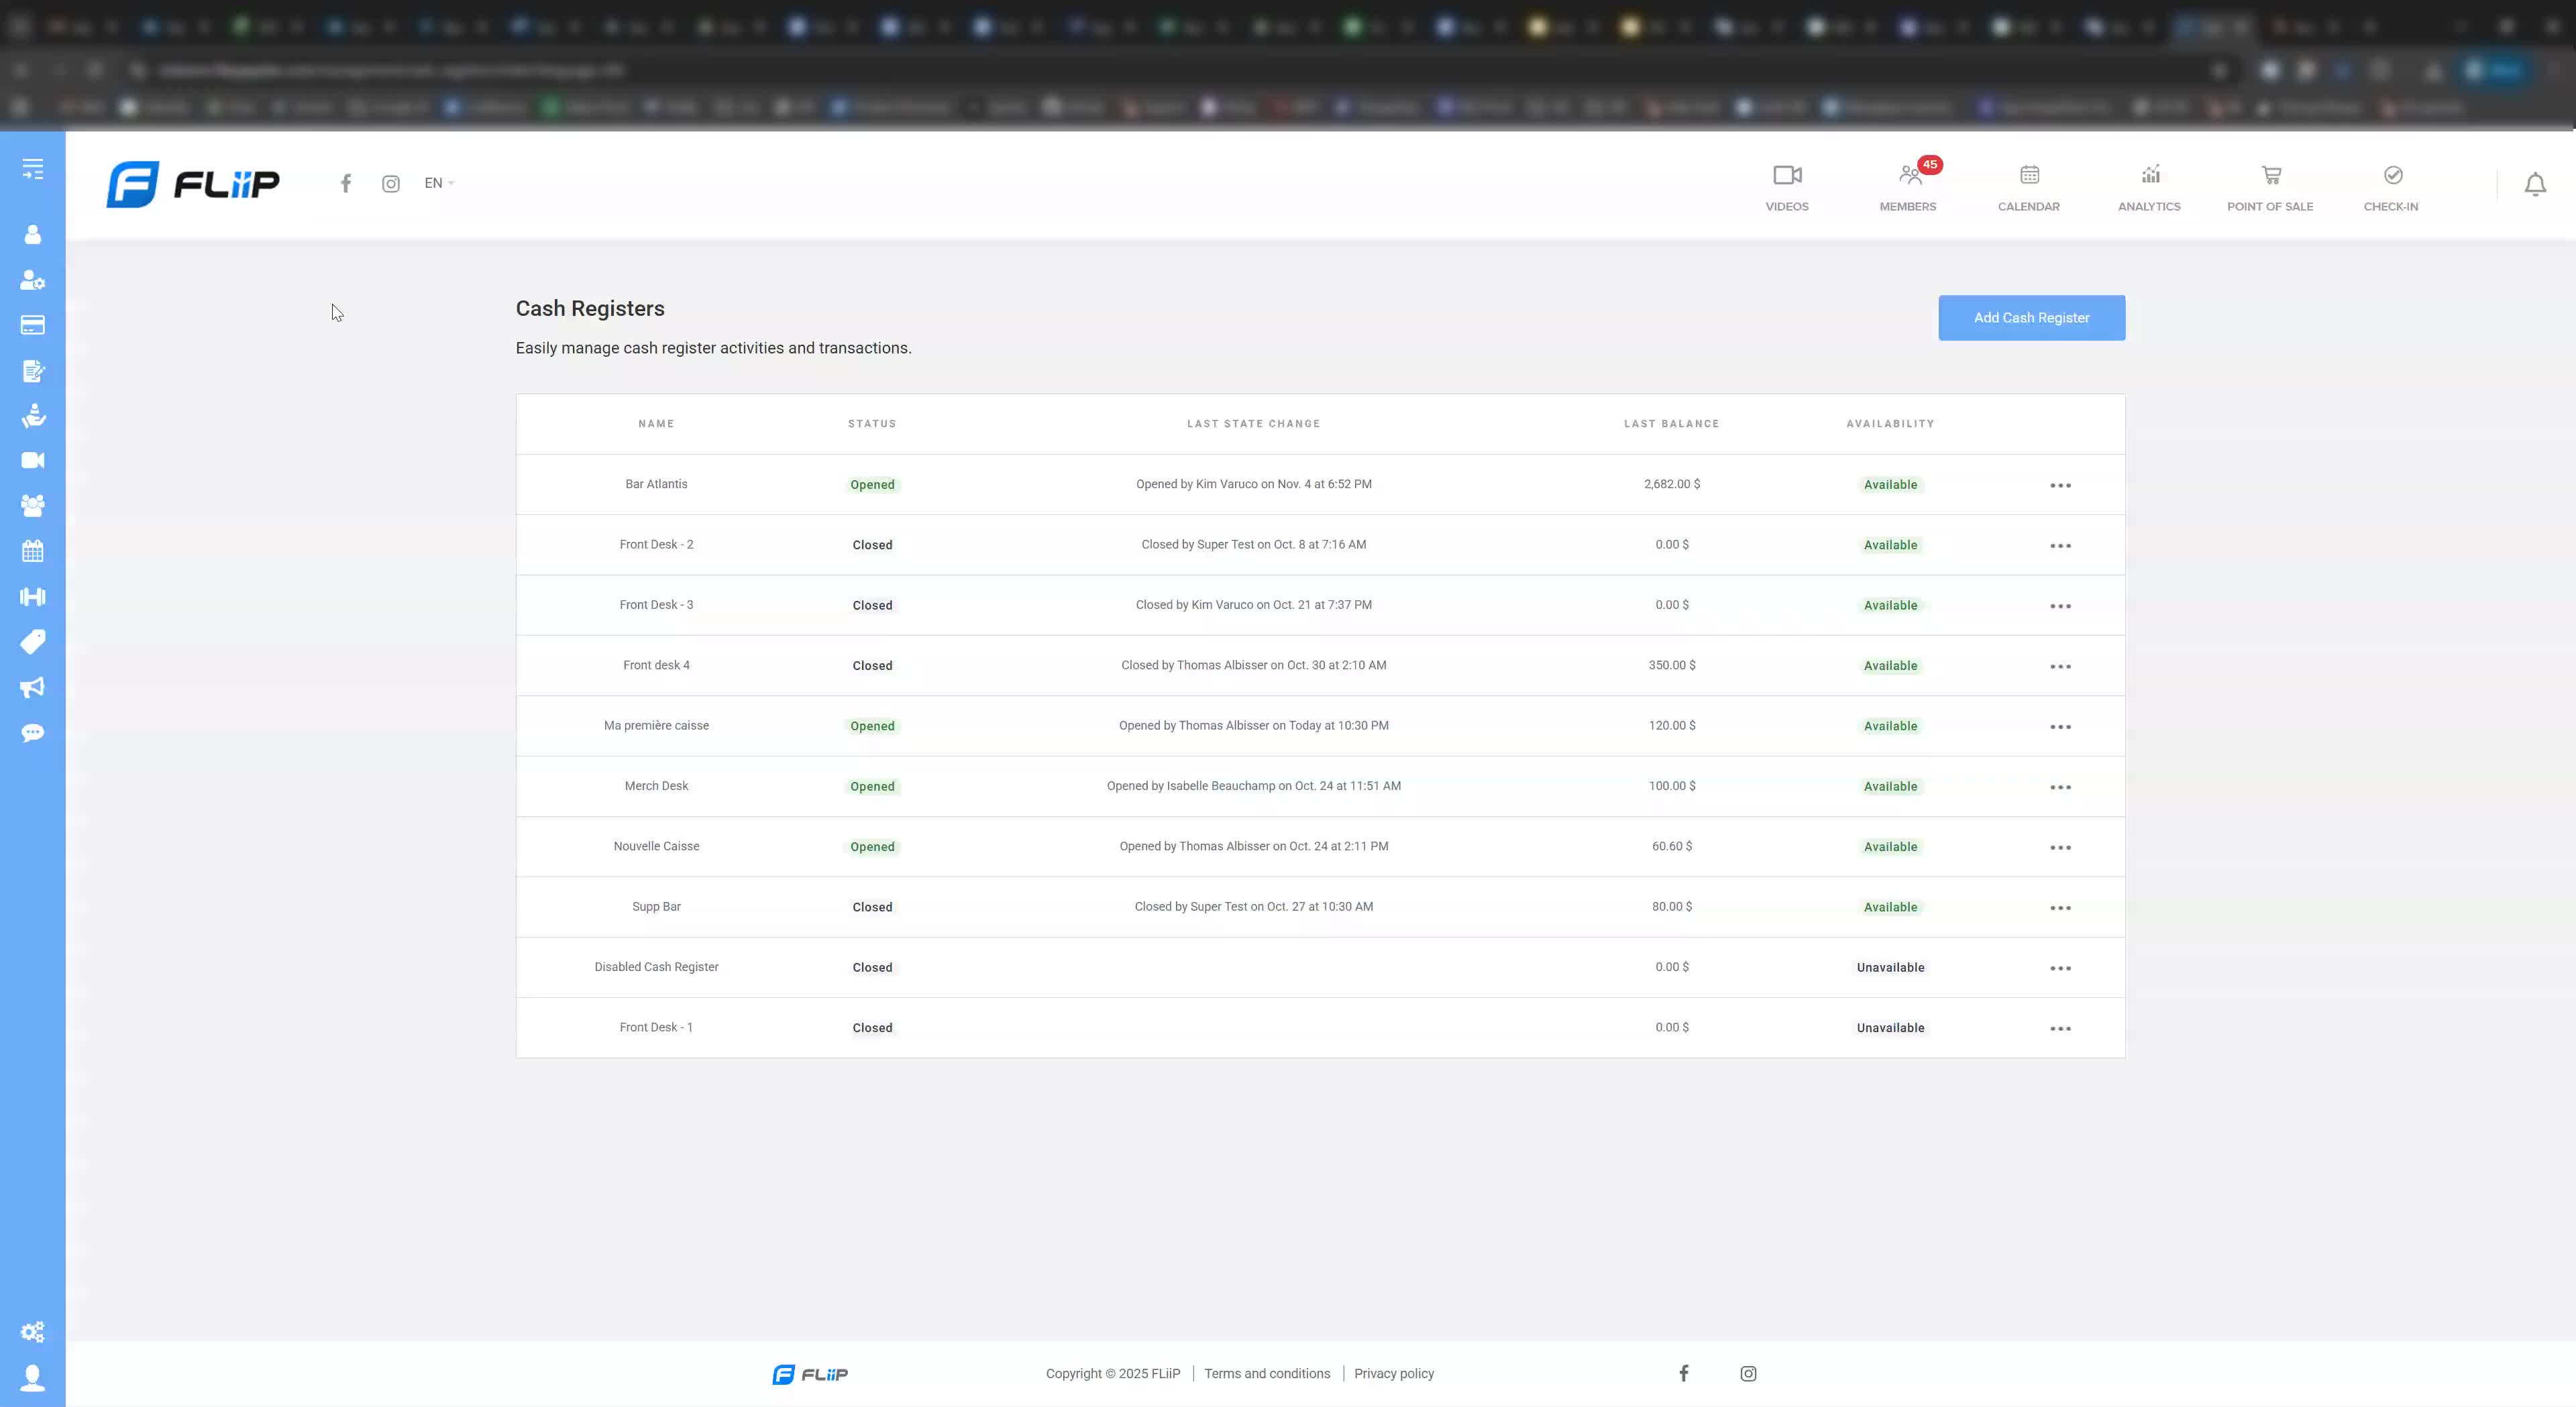Open the Privacy policy link
The height and width of the screenshot is (1407, 2576).
1394,1374
